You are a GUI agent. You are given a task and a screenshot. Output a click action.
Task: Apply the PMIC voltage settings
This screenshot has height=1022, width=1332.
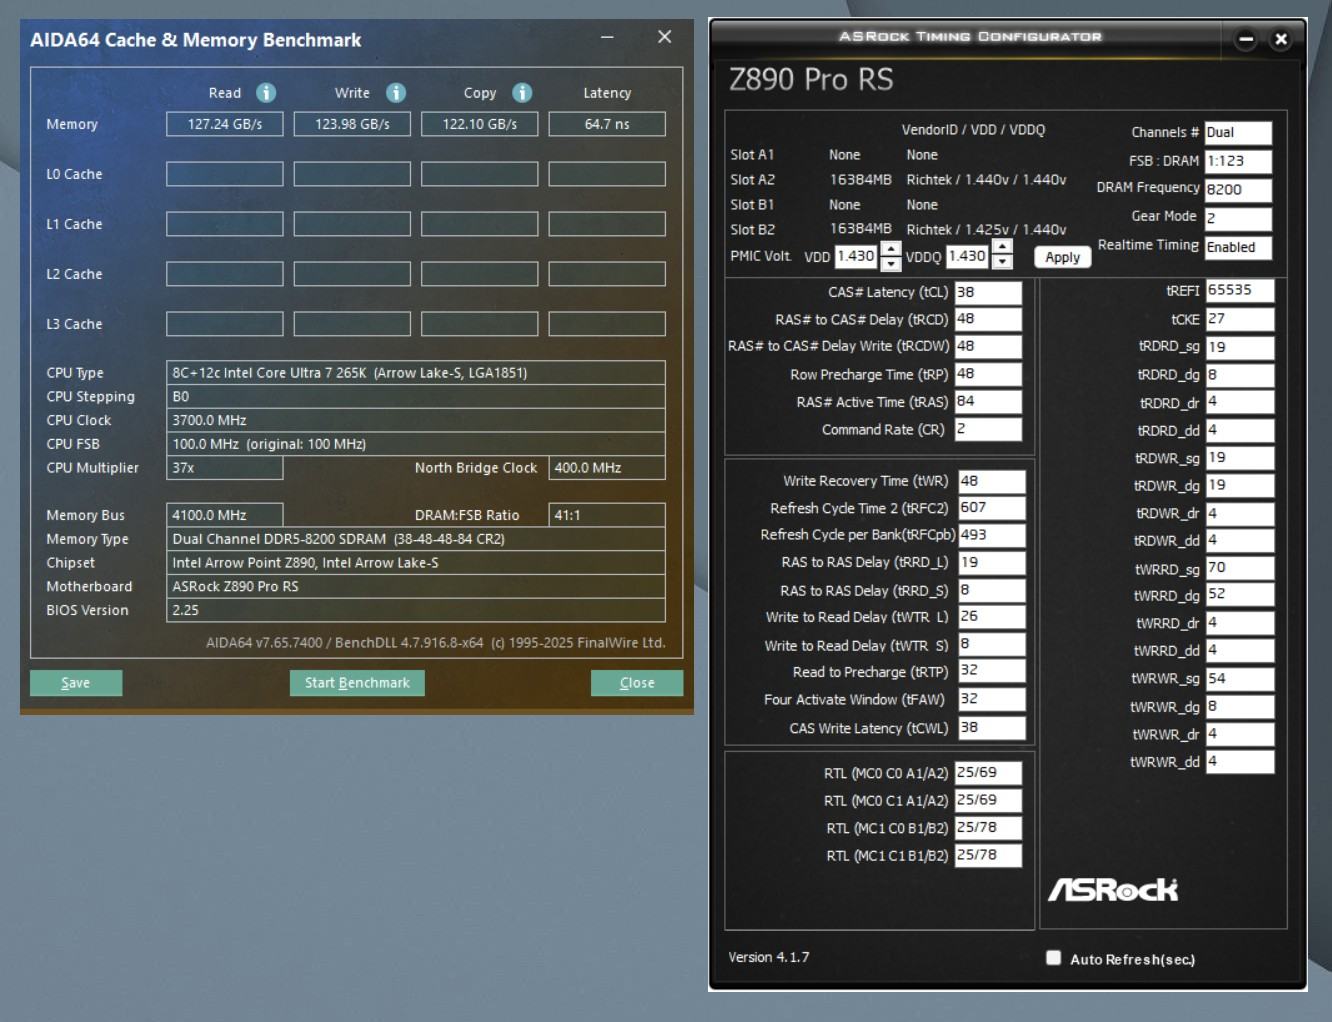pos(1062,257)
